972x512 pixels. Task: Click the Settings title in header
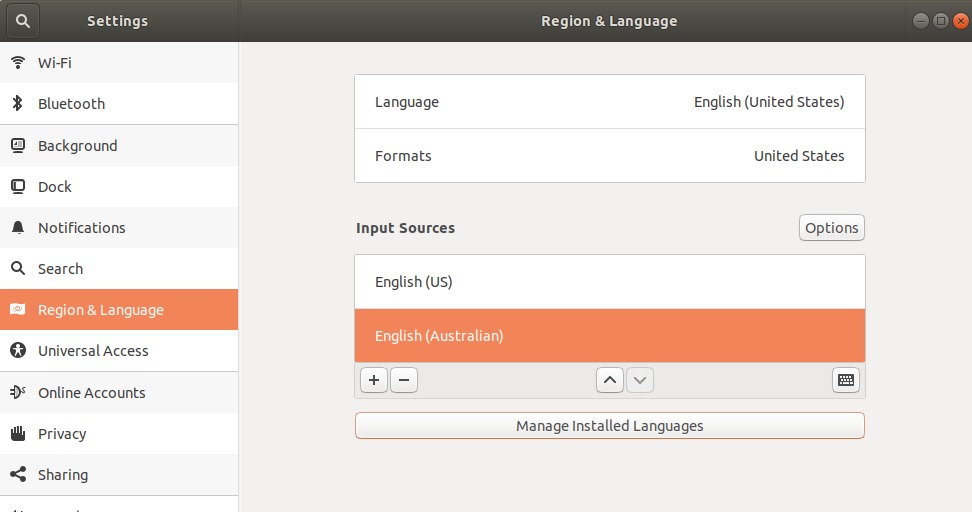pos(118,21)
